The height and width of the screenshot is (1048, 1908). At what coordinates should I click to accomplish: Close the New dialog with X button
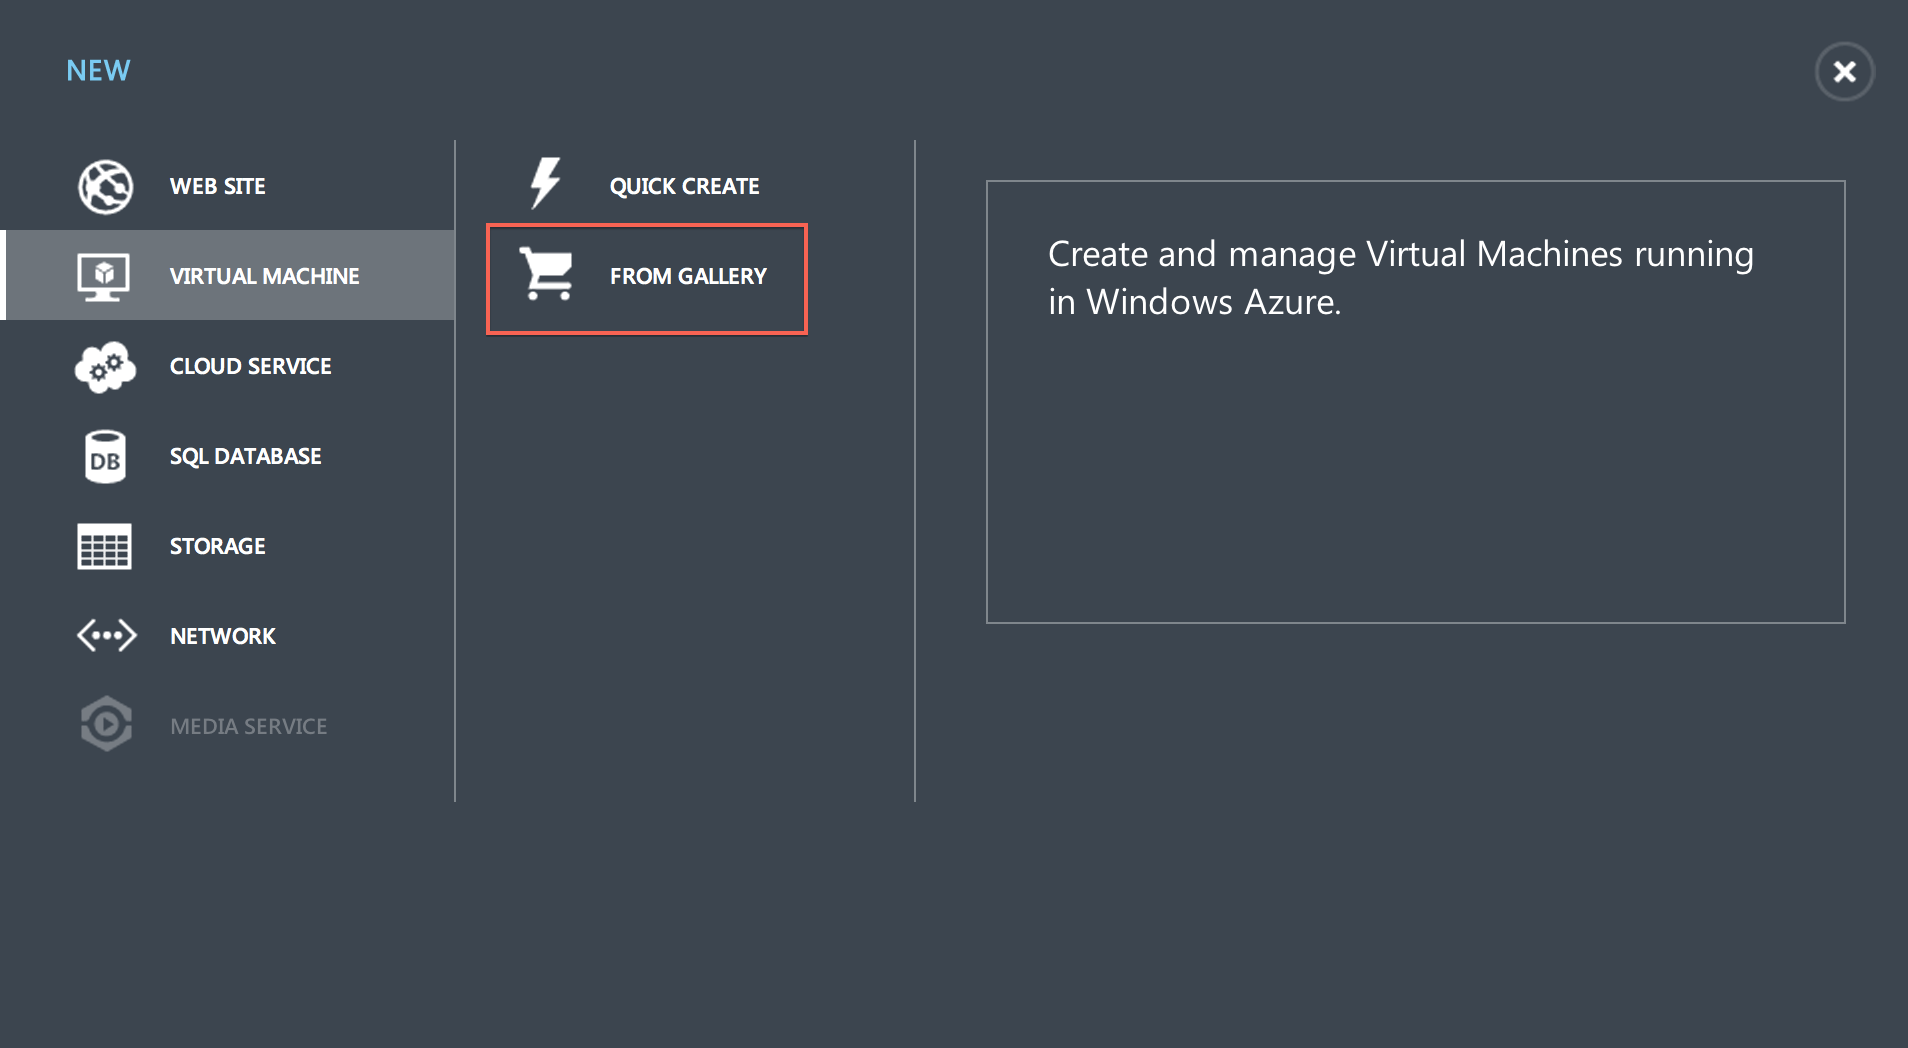[x=1844, y=71]
